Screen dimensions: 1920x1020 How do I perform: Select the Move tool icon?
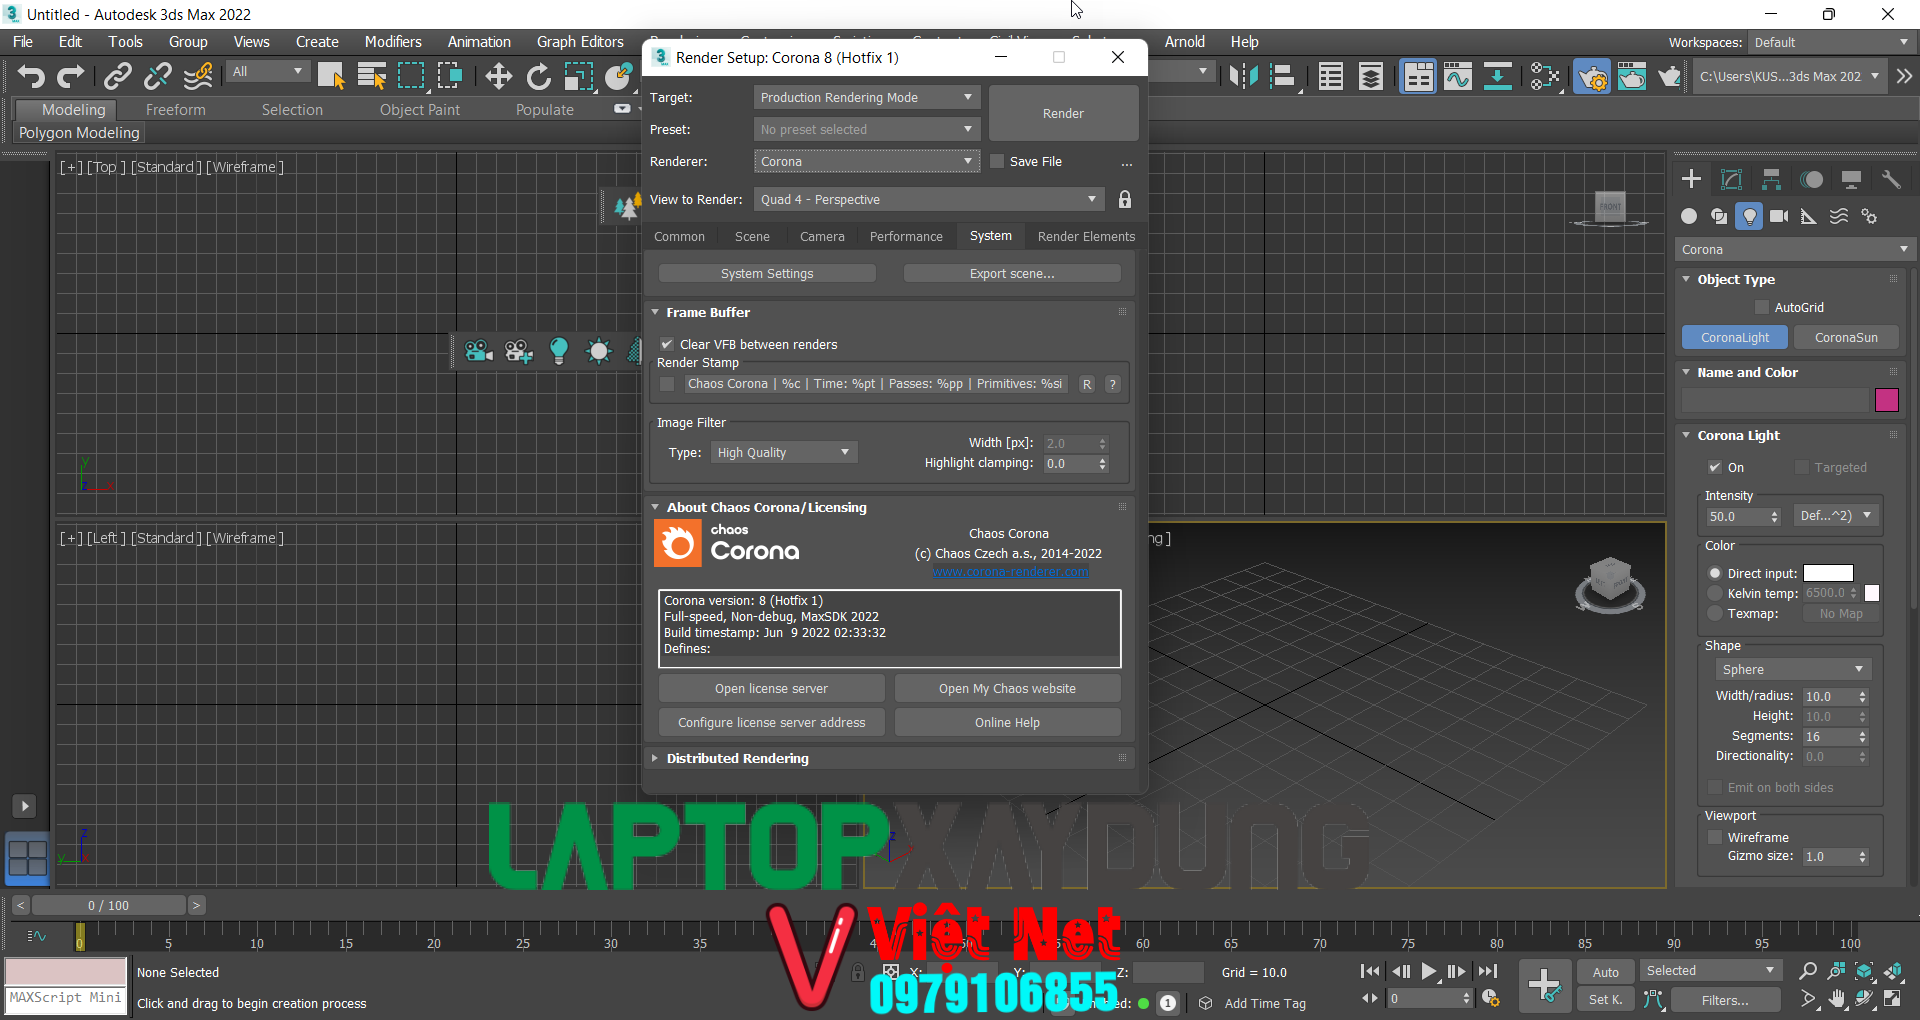(498, 76)
